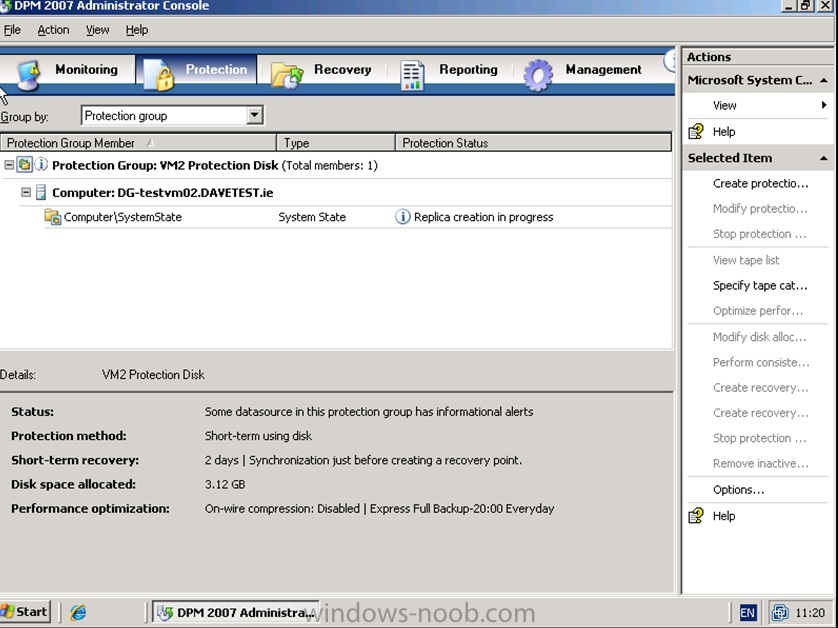Click the Start button
The height and width of the screenshot is (628, 838).
click(x=26, y=612)
